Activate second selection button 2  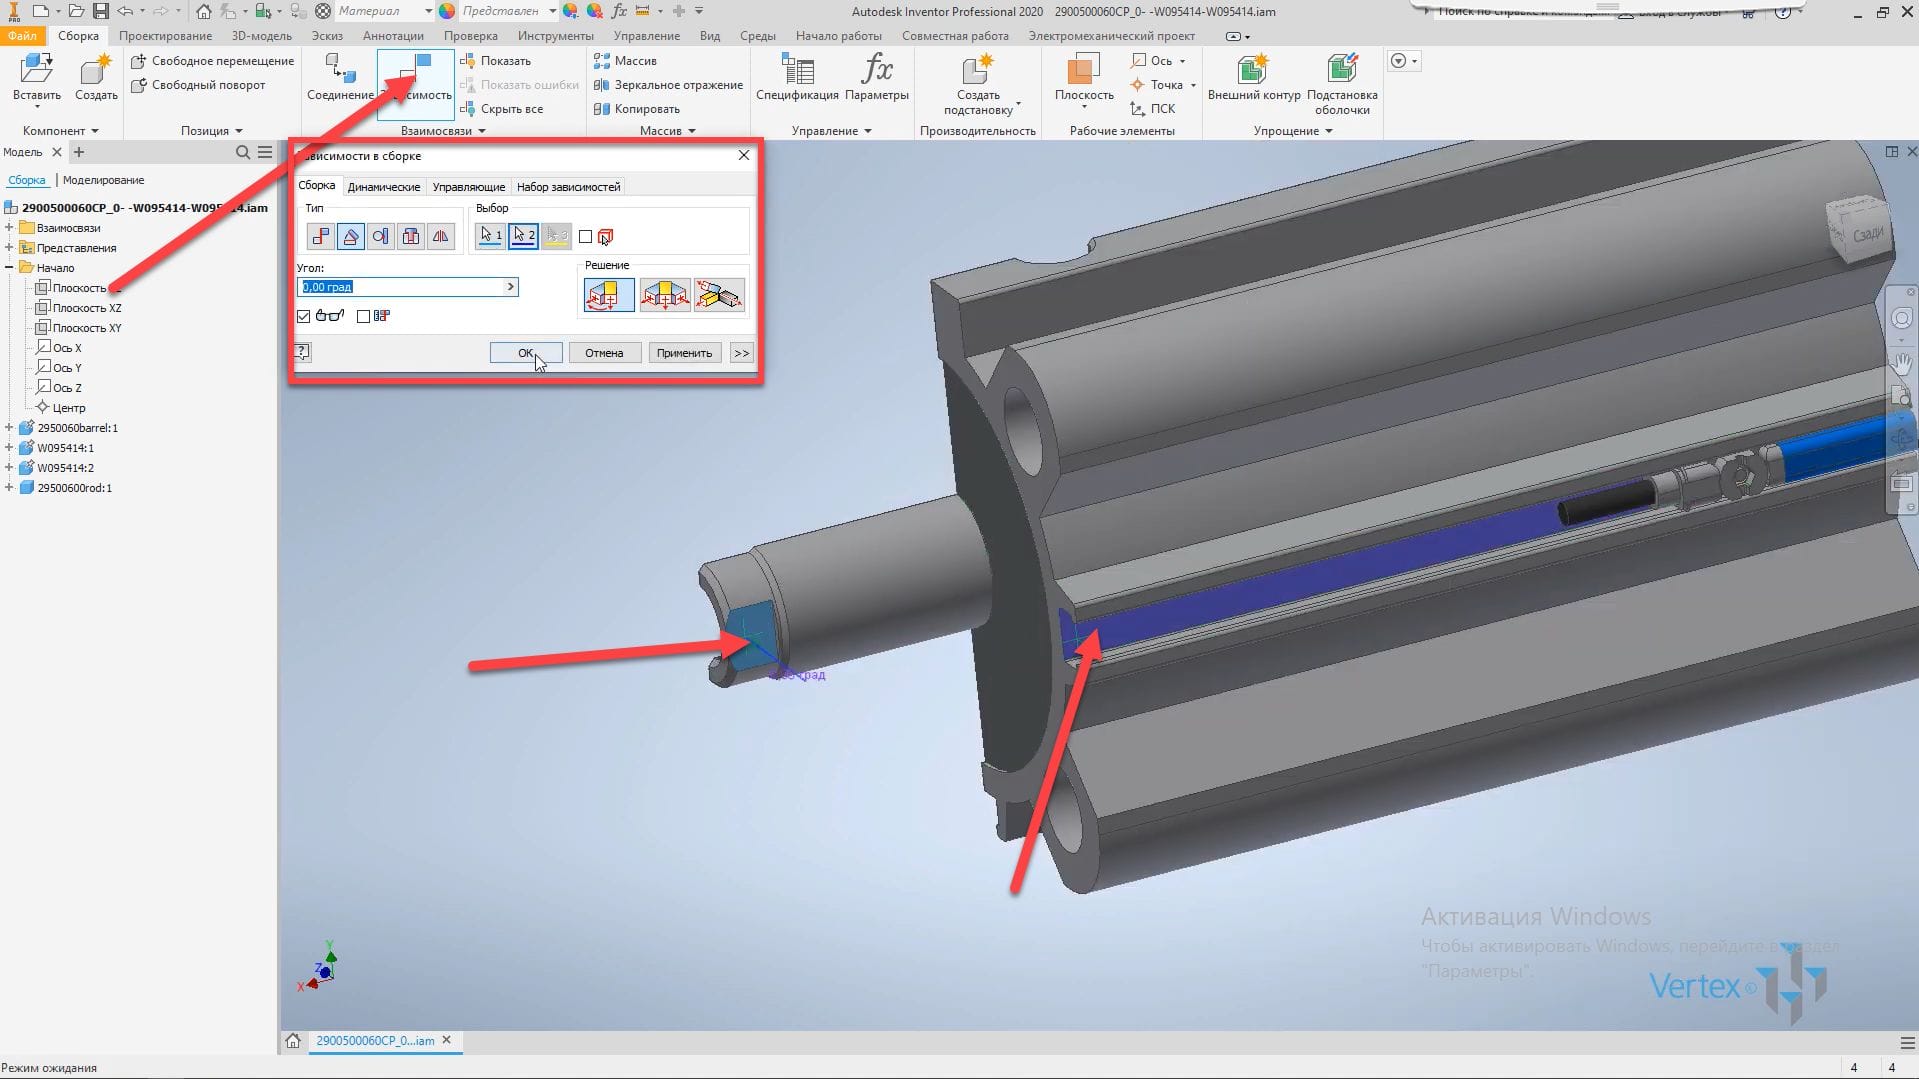523,236
